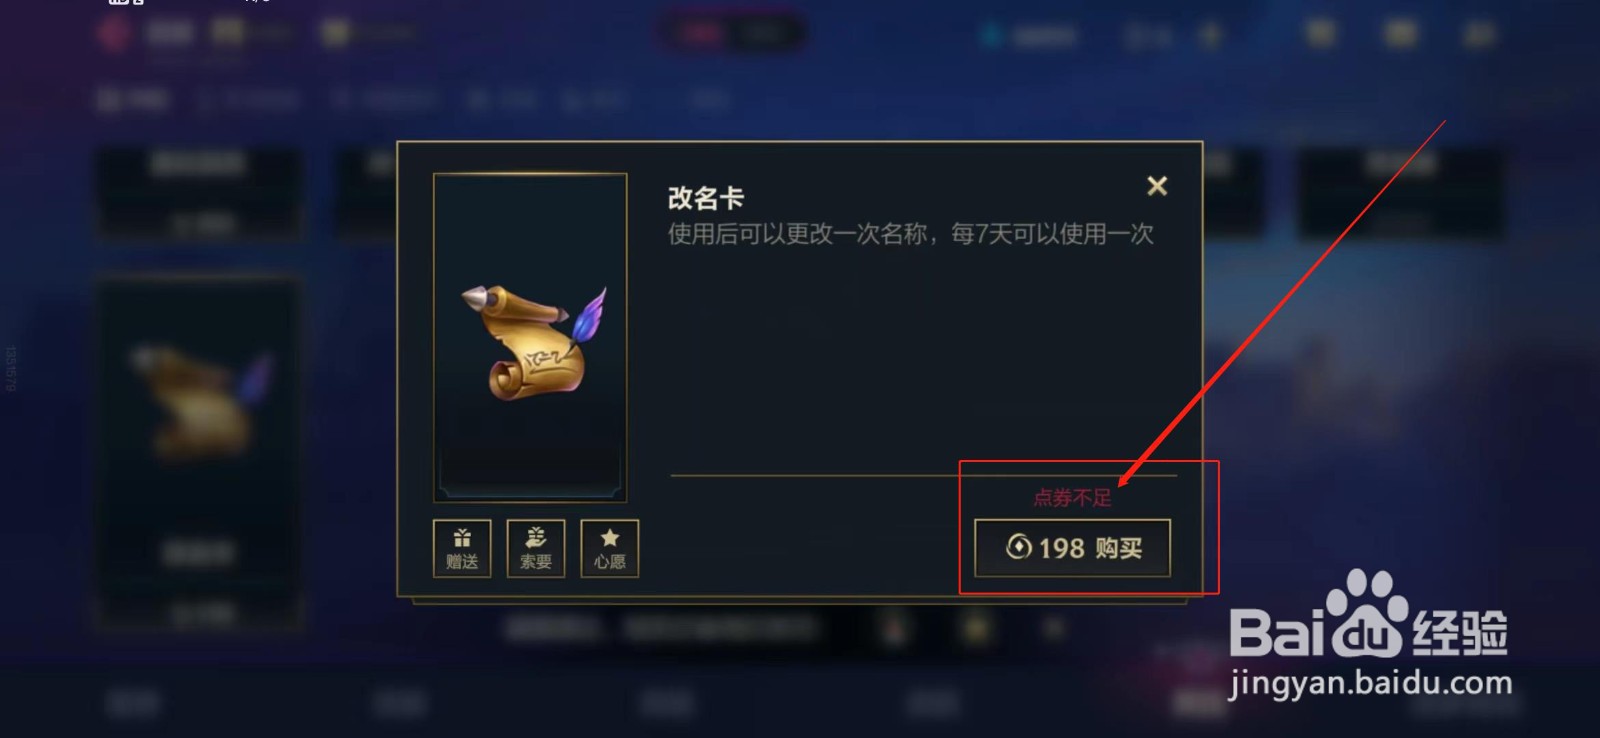
Task: Click blurred pink avatar icon top left
Action: (x=116, y=34)
